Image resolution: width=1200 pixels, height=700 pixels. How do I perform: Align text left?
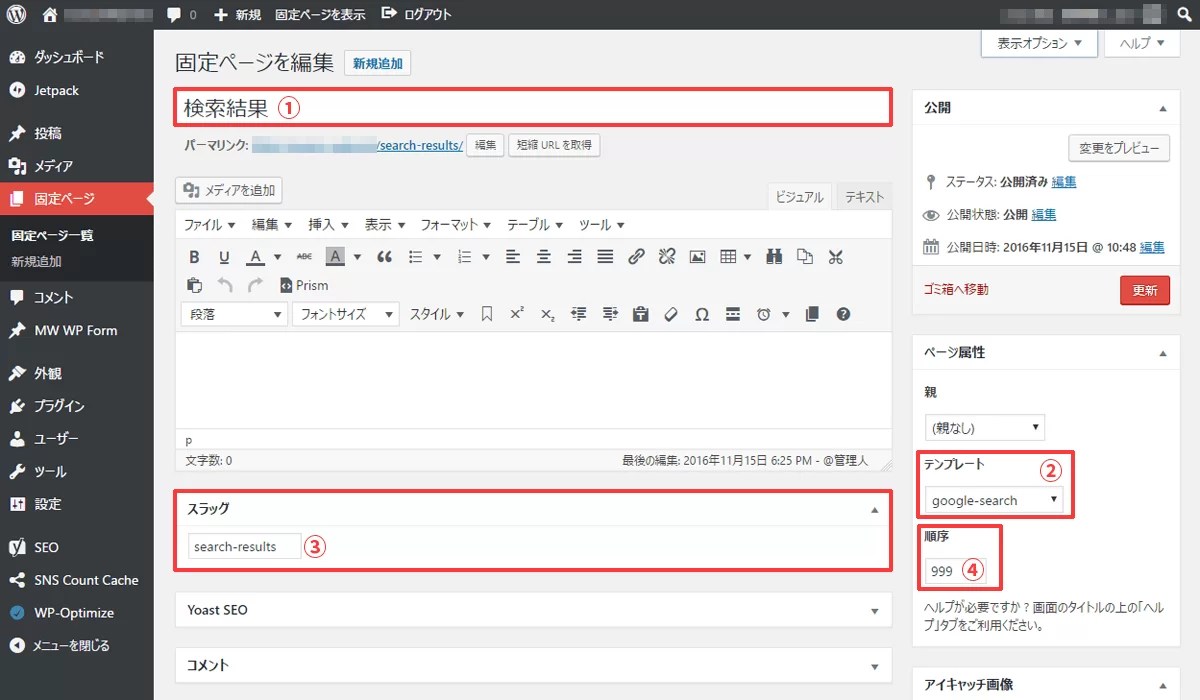click(513, 257)
